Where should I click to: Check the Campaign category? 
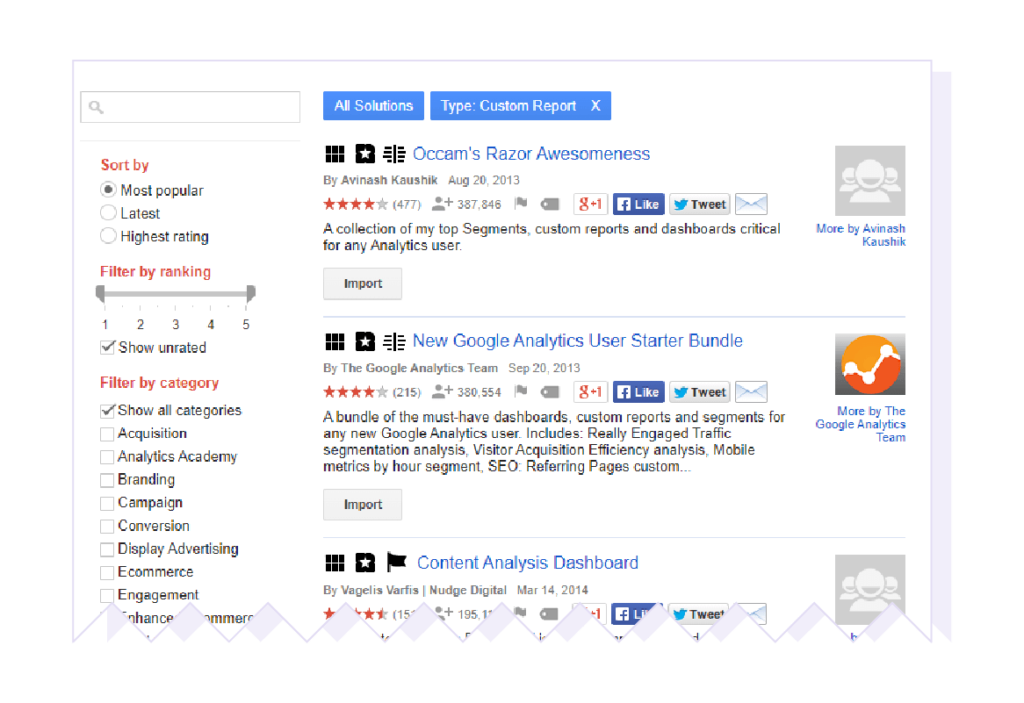[x=107, y=503]
